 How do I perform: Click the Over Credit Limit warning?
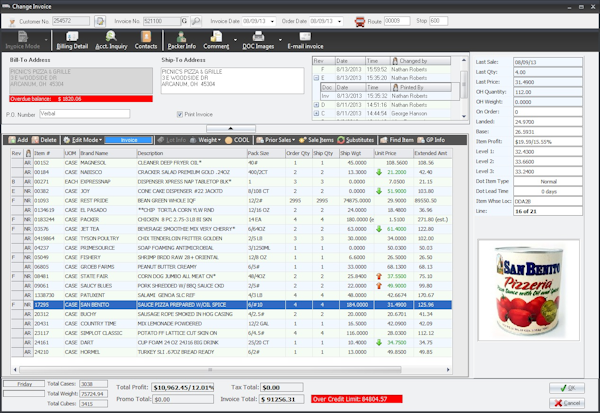(x=357, y=399)
